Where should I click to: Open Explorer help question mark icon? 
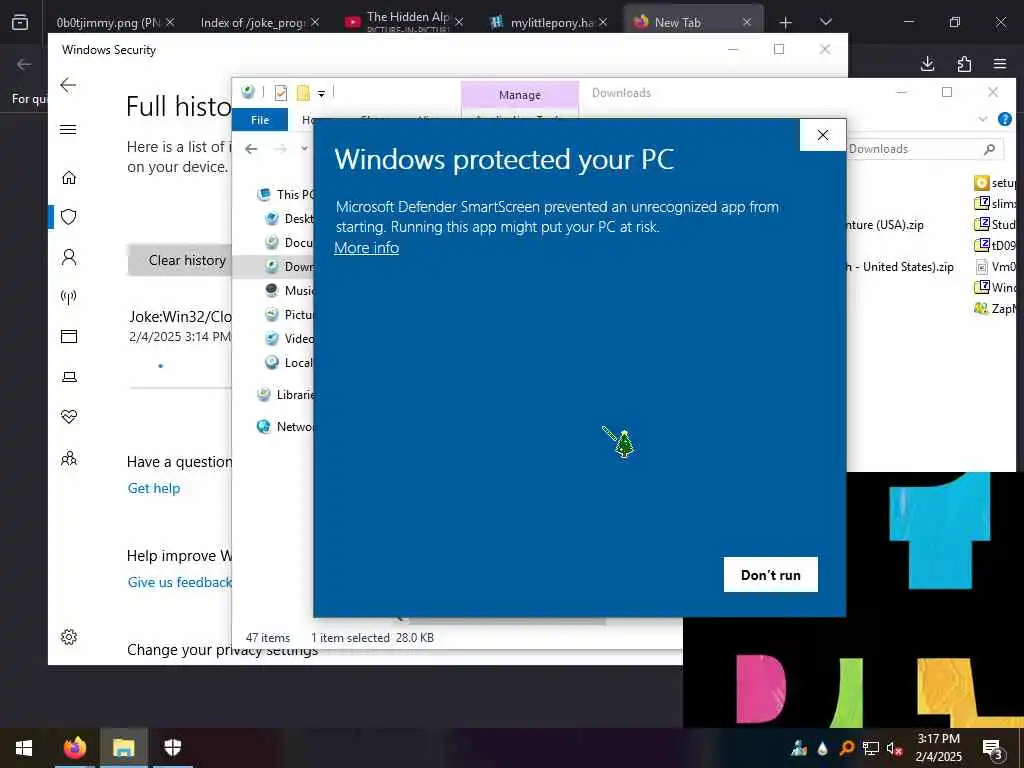tap(1004, 119)
